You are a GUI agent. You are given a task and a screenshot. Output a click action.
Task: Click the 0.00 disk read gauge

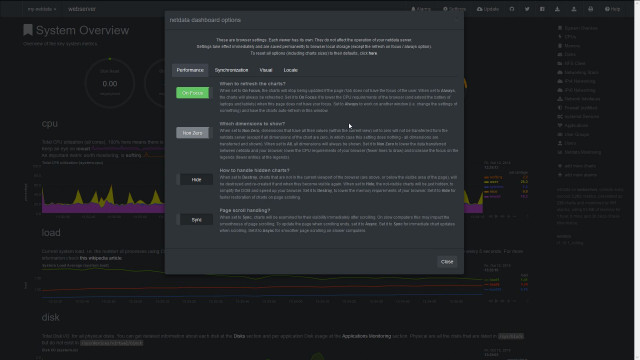click(110, 84)
